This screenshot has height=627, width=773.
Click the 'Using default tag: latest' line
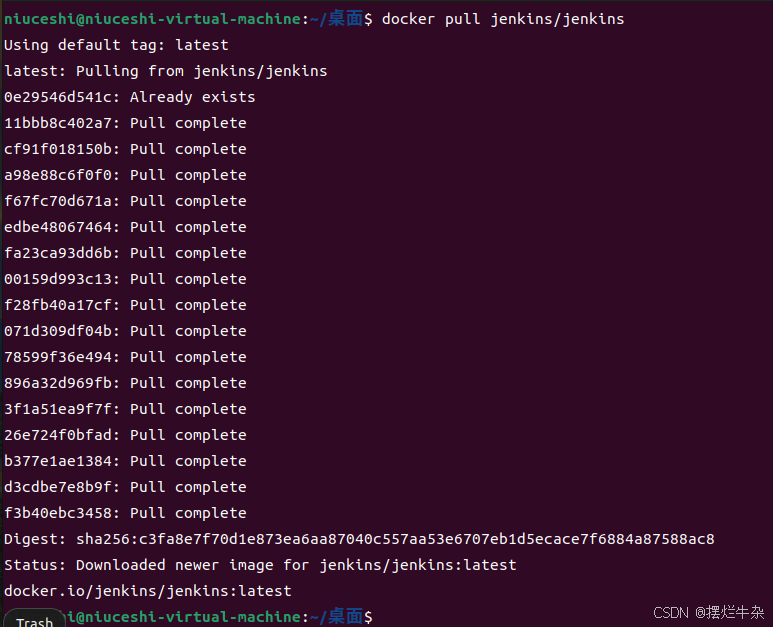pos(116,45)
